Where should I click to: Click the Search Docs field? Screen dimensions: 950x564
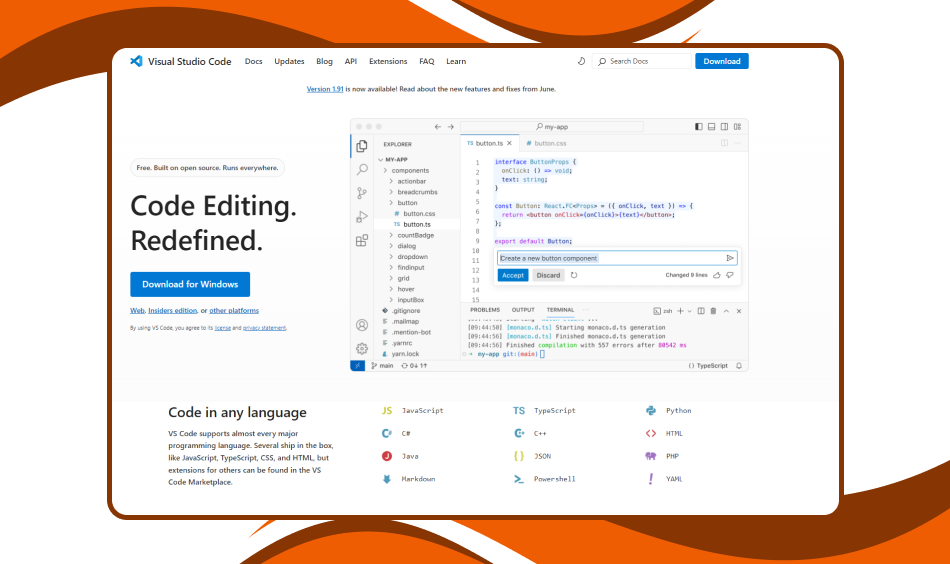(x=642, y=61)
